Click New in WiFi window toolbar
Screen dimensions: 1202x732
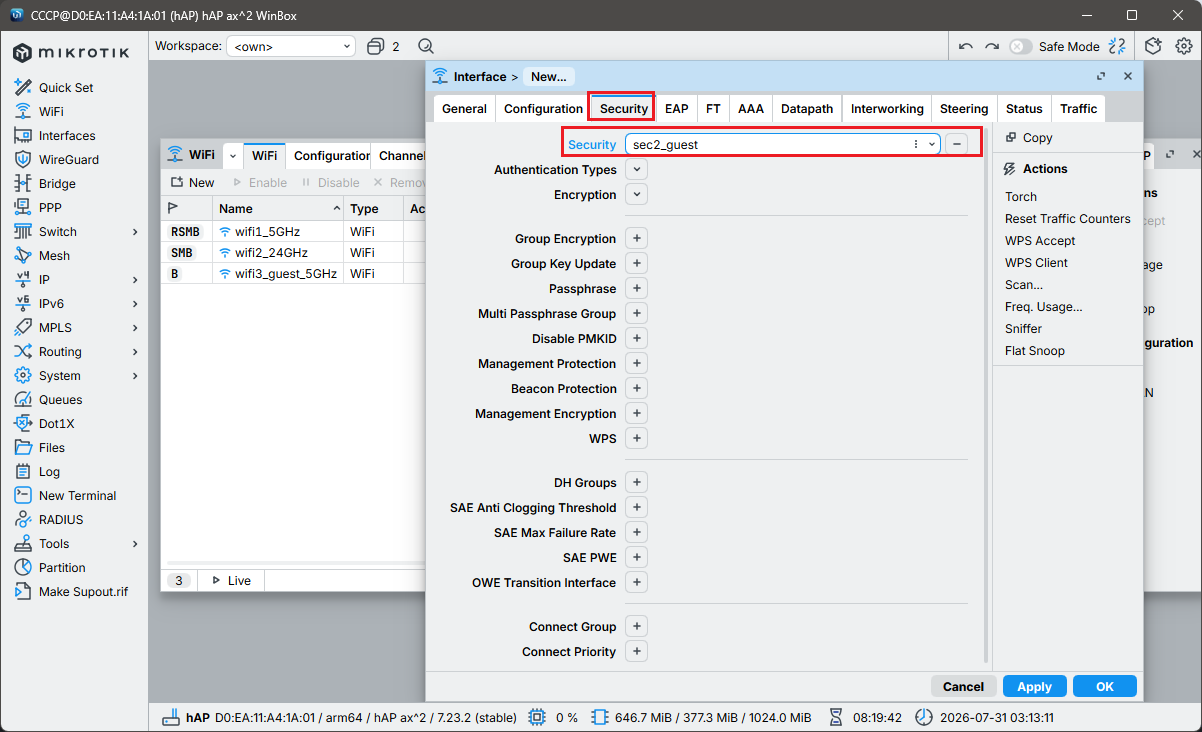click(x=192, y=183)
